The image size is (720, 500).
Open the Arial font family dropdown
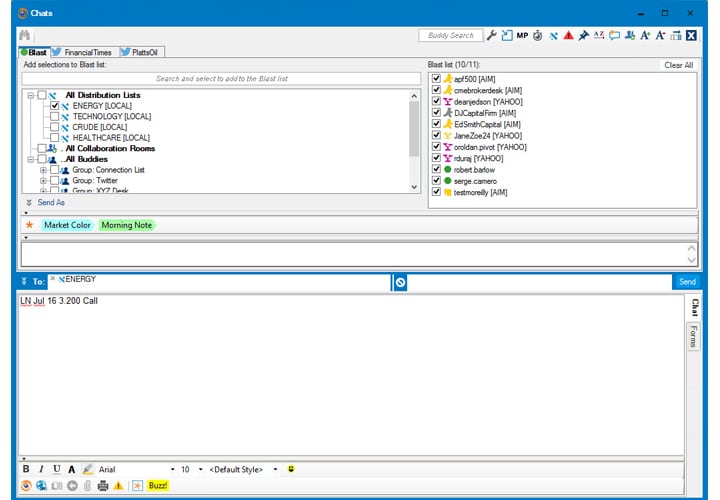pos(172,469)
